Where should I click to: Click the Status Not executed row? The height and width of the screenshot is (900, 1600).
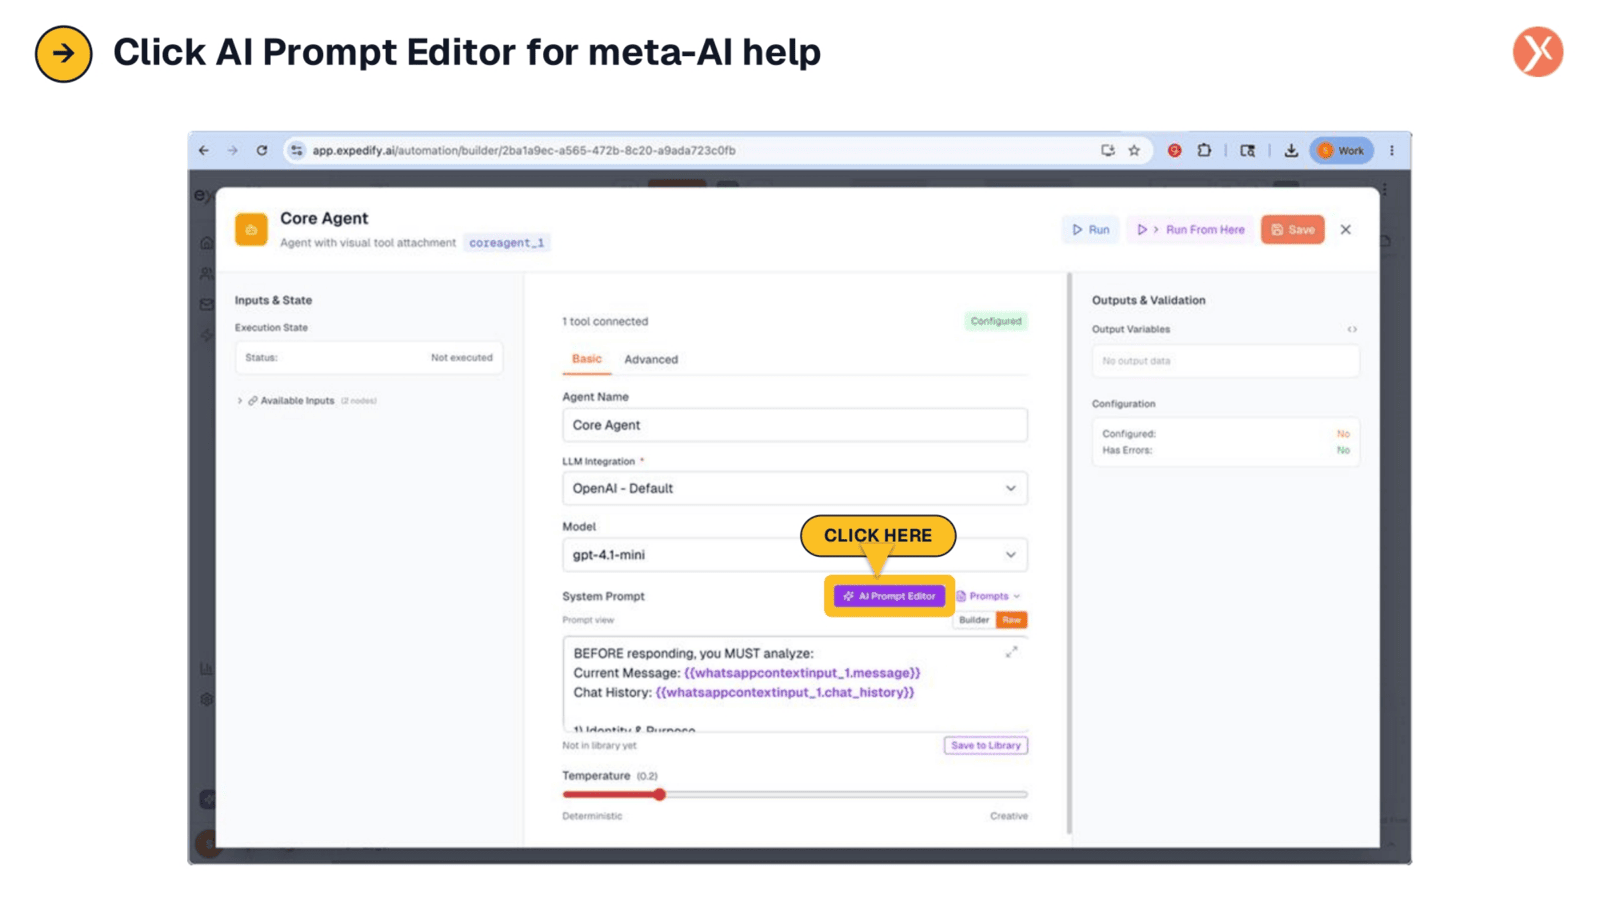[x=369, y=357]
